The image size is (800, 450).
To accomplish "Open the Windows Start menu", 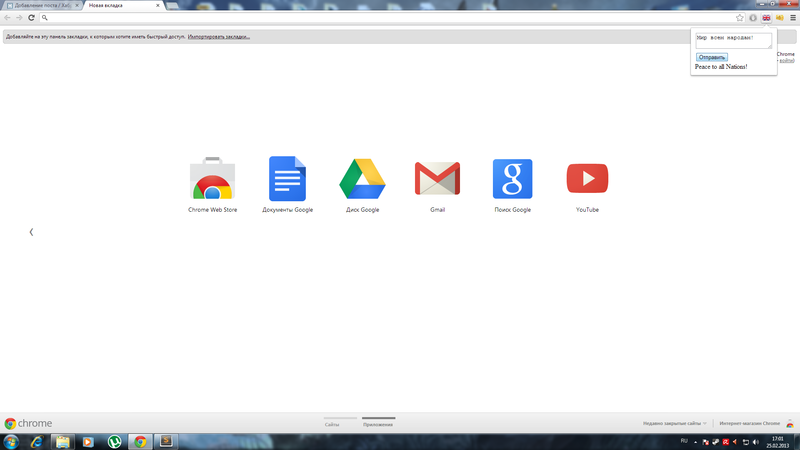I will tap(11, 442).
